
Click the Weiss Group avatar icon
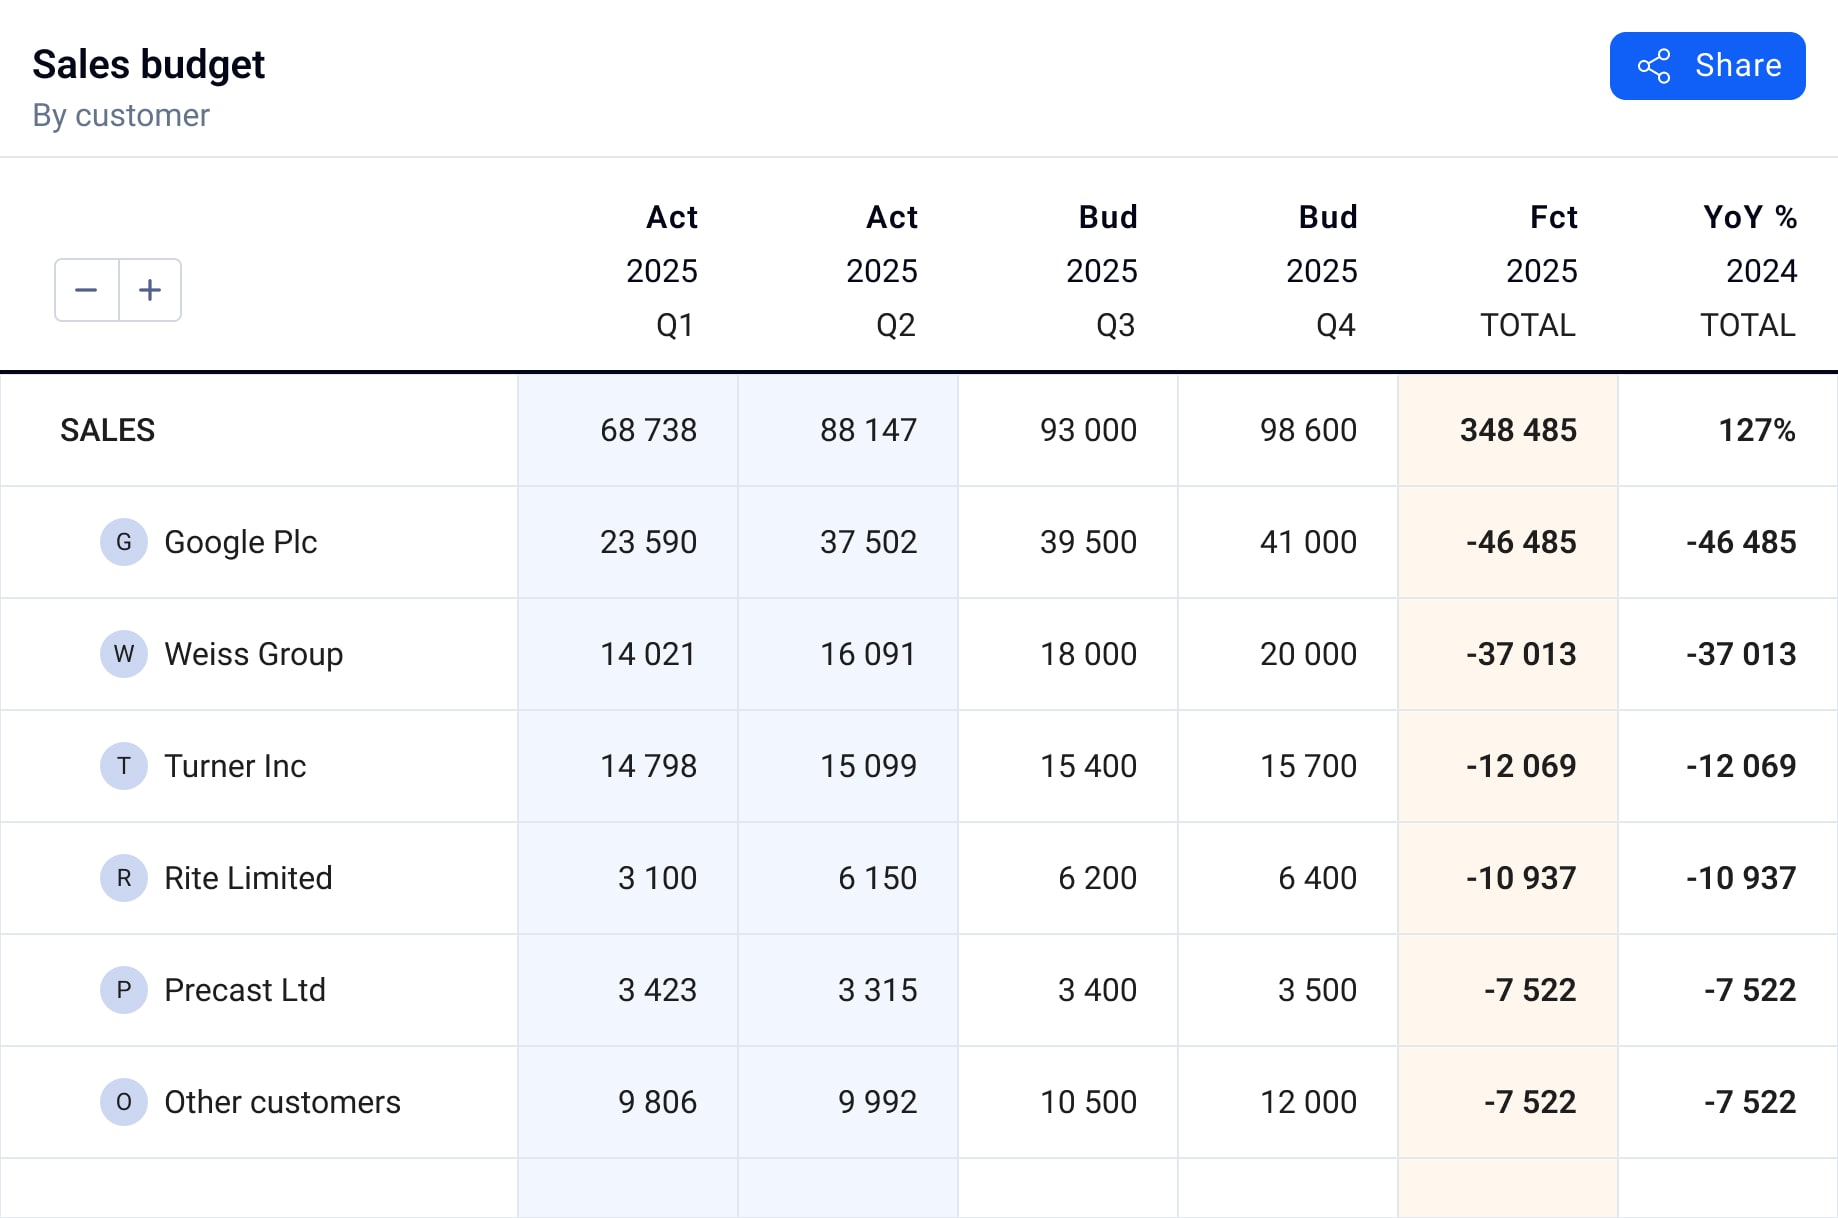pyautogui.click(x=124, y=654)
